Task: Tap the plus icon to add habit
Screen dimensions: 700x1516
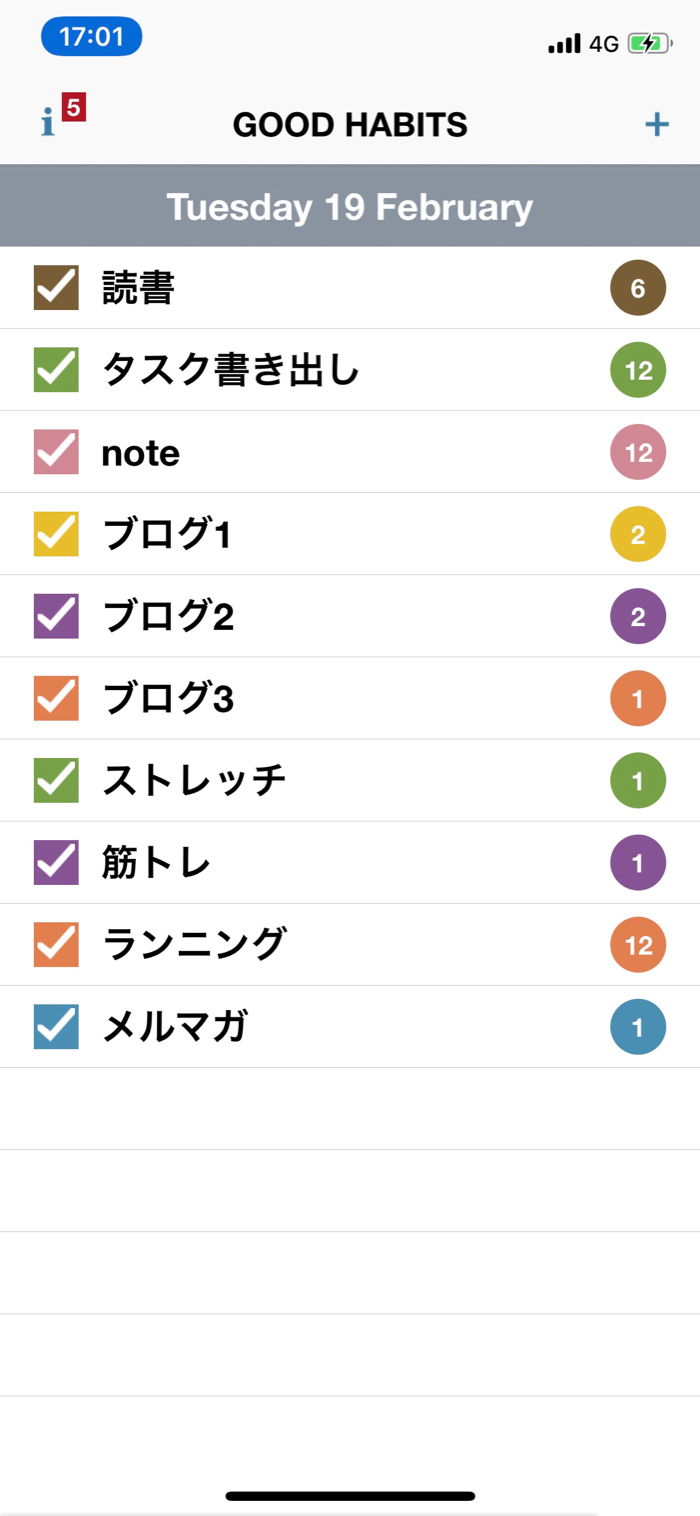Action: 656,124
